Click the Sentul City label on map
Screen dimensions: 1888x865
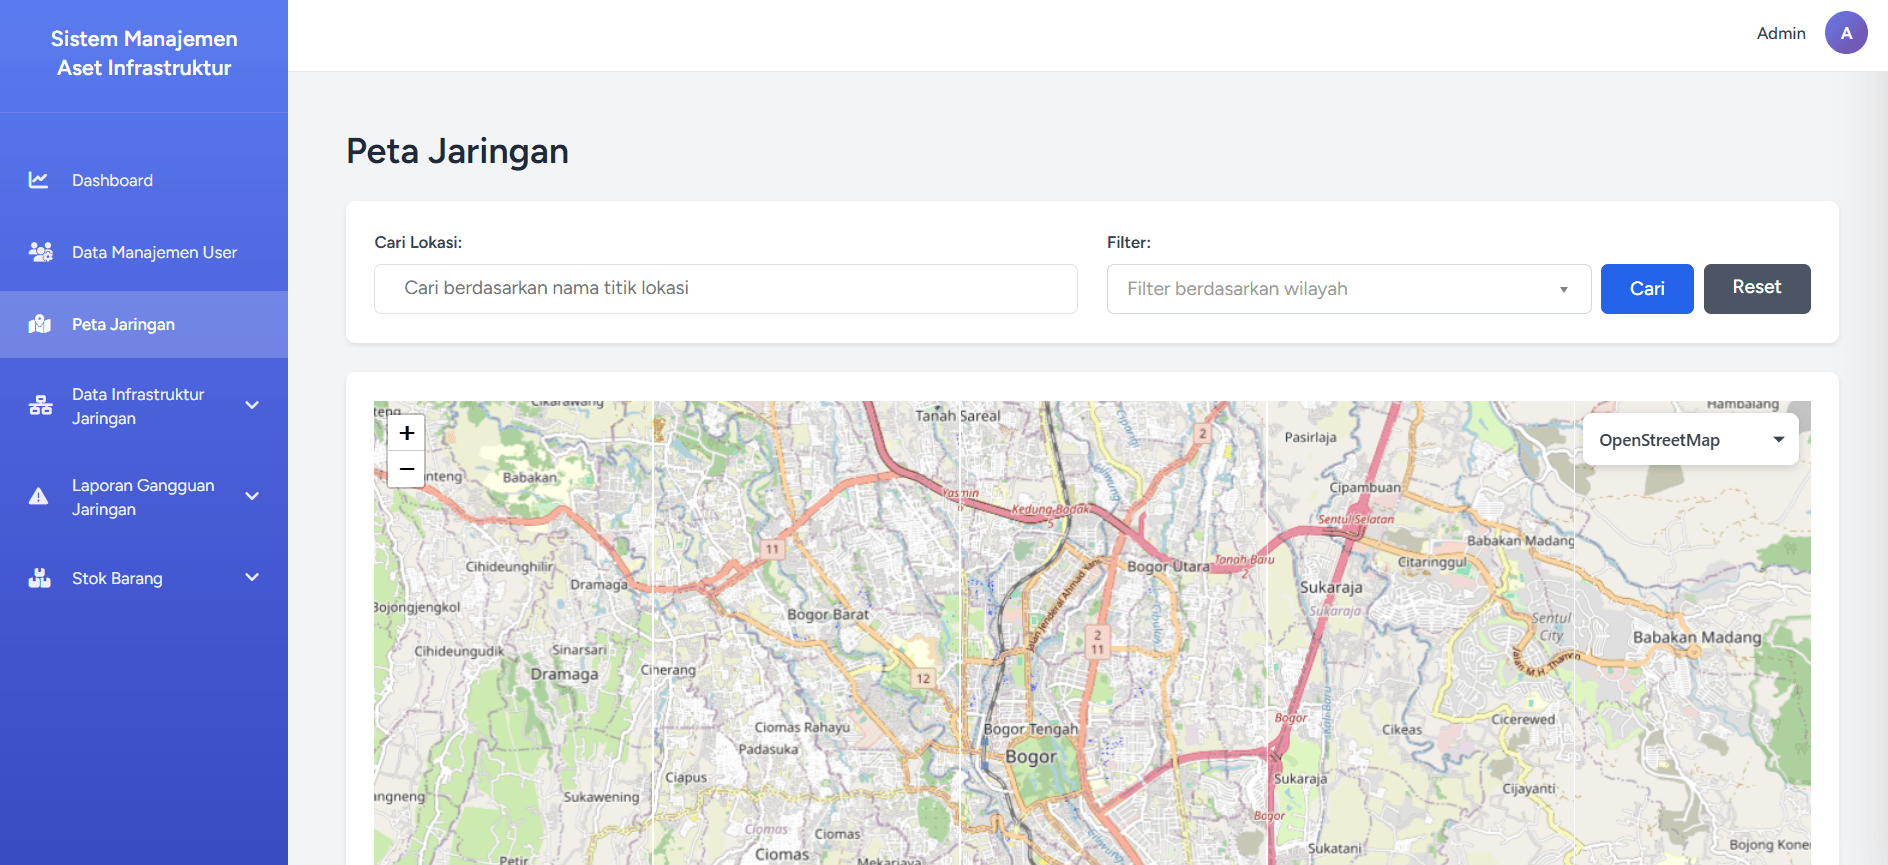click(x=1552, y=626)
